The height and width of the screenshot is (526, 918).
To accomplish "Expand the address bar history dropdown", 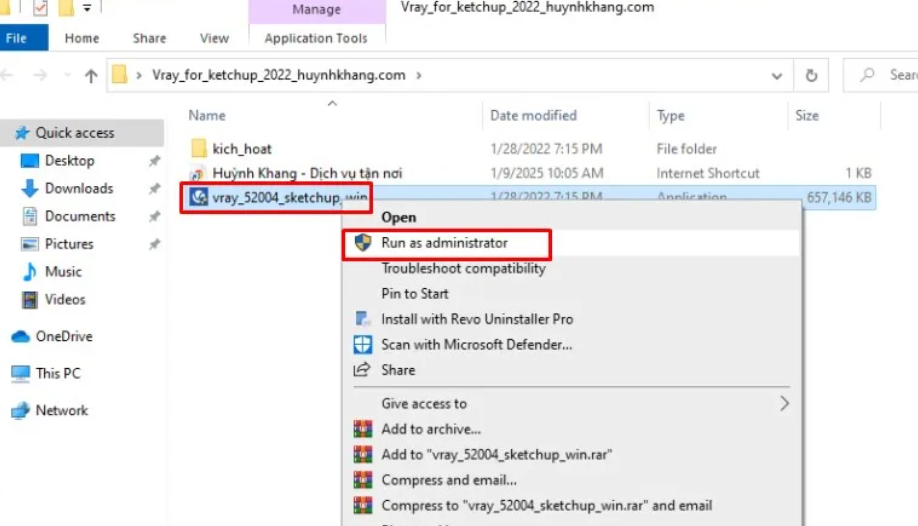I will [x=777, y=75].
